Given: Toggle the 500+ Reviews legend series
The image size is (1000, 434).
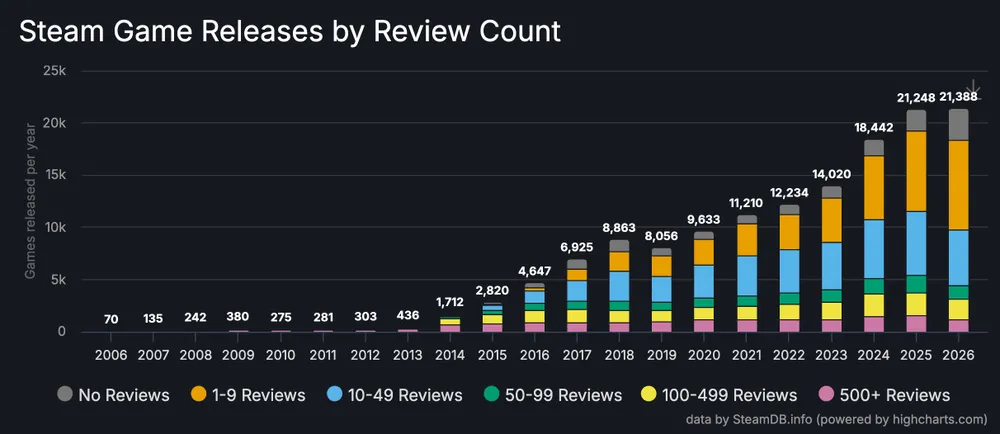Looking at the screenshot, I should (x=884, y=394).
